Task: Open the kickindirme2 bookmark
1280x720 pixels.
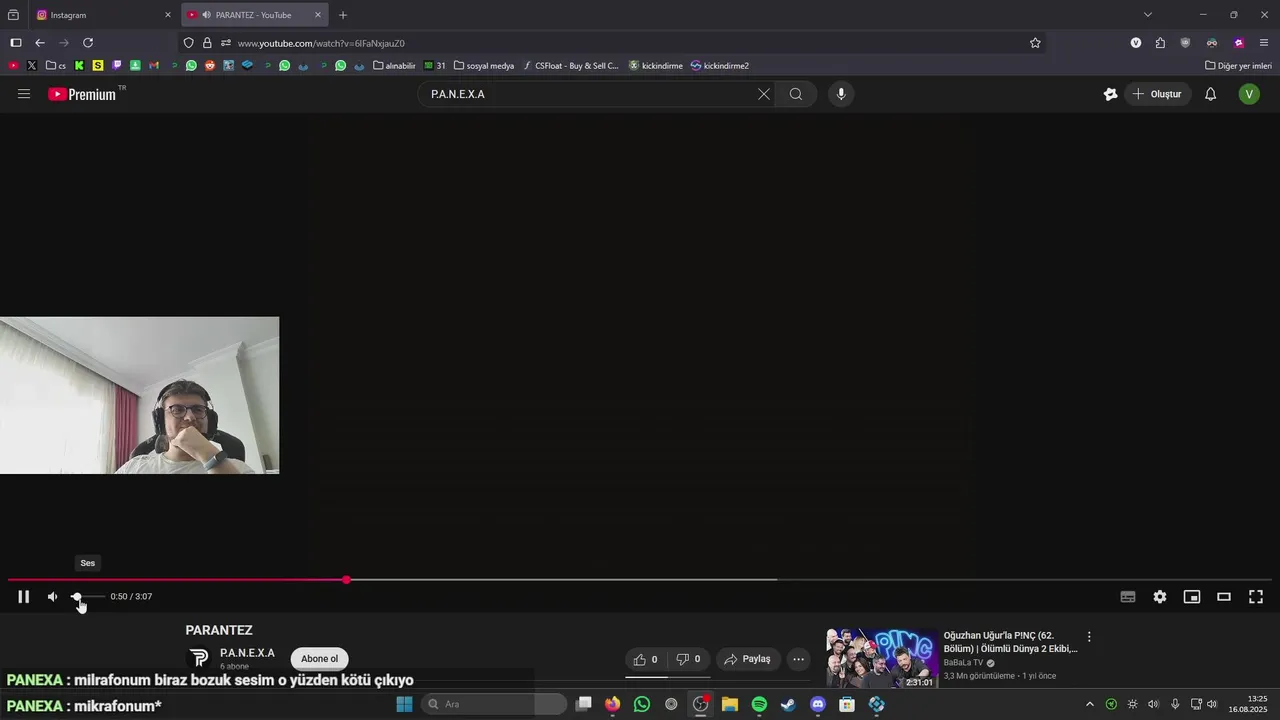Action: coord(719,66)
